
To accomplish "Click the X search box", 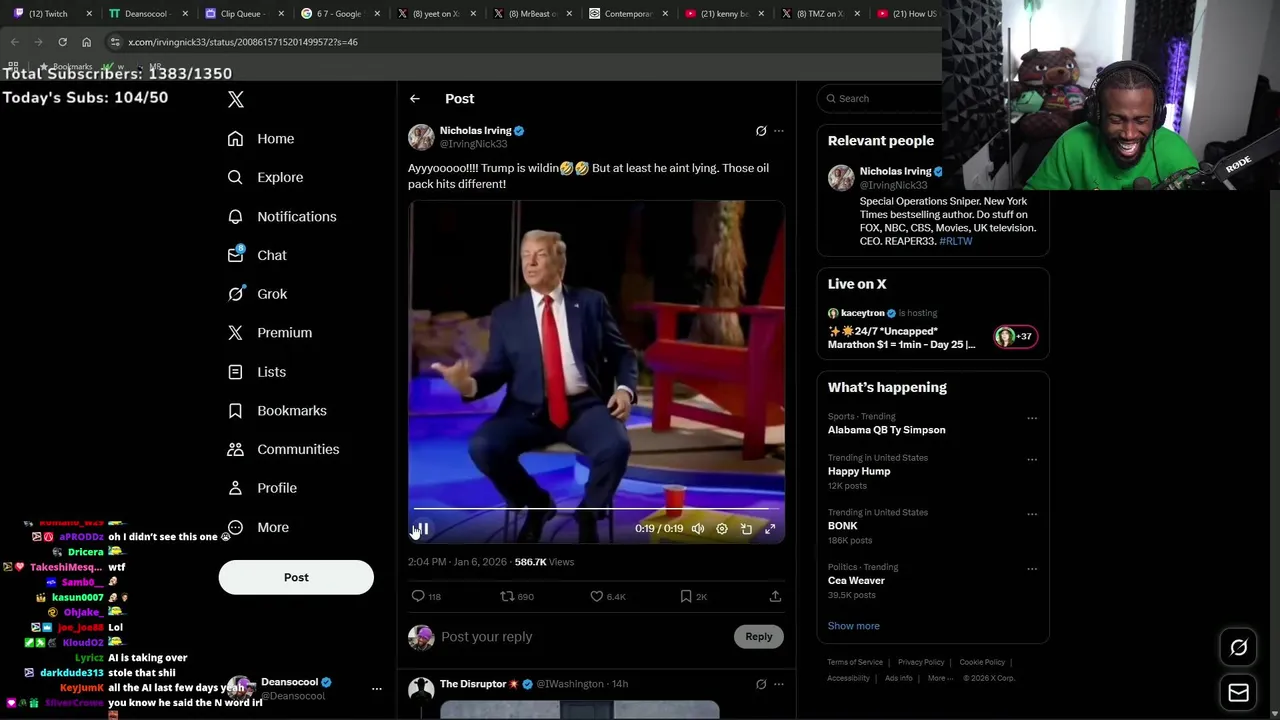I will point(880,98).
